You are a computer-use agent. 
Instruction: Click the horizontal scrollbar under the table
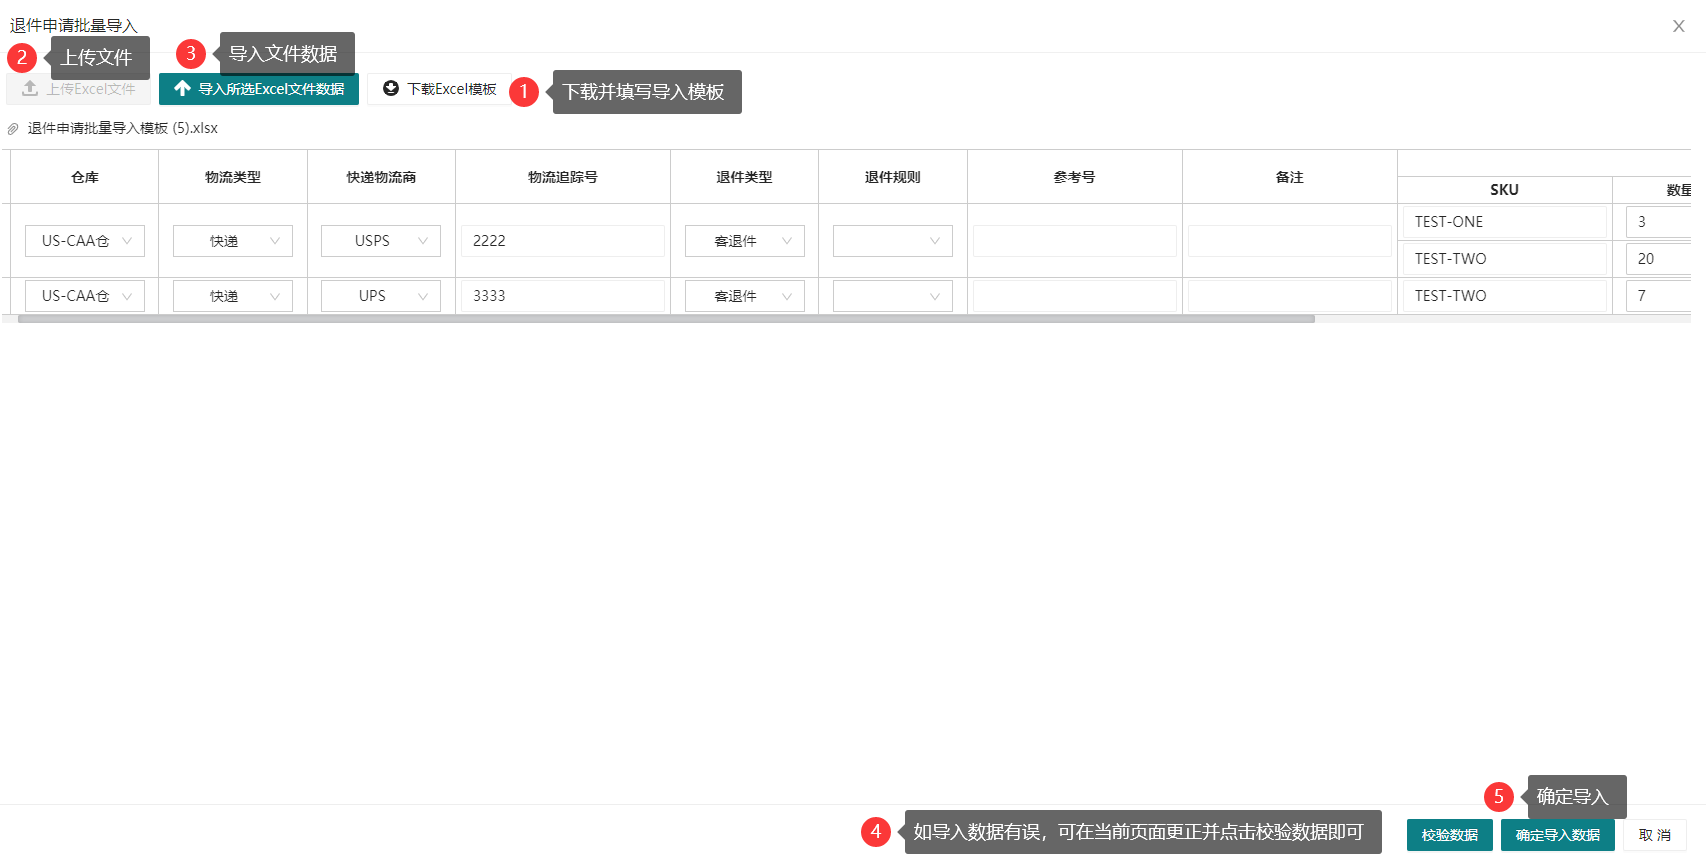(666, 319)
